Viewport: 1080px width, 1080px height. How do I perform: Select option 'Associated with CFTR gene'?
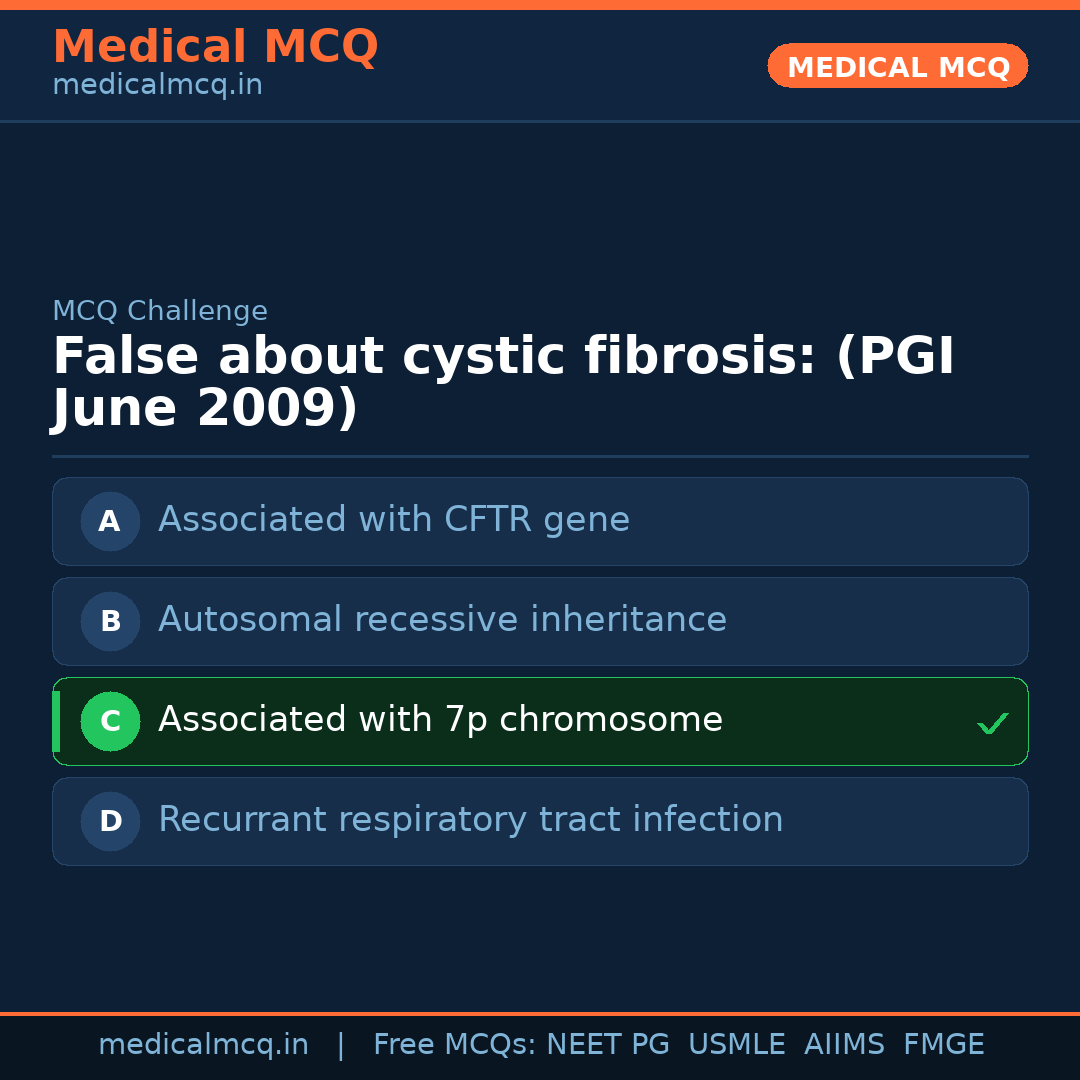(394, 520)
